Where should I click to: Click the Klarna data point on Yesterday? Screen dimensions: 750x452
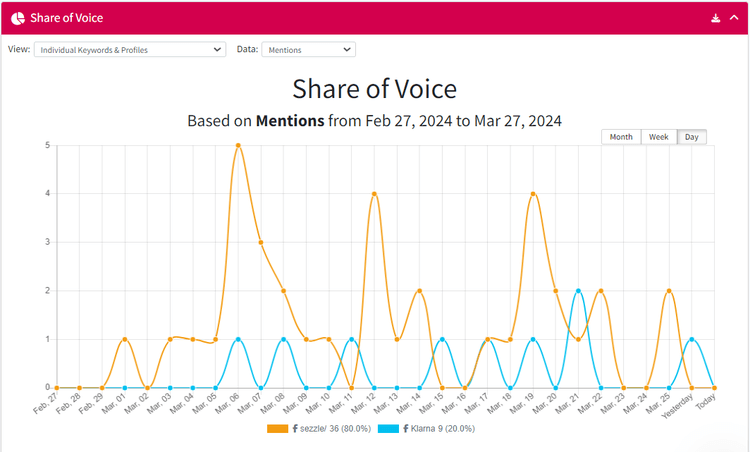(692, 339)
